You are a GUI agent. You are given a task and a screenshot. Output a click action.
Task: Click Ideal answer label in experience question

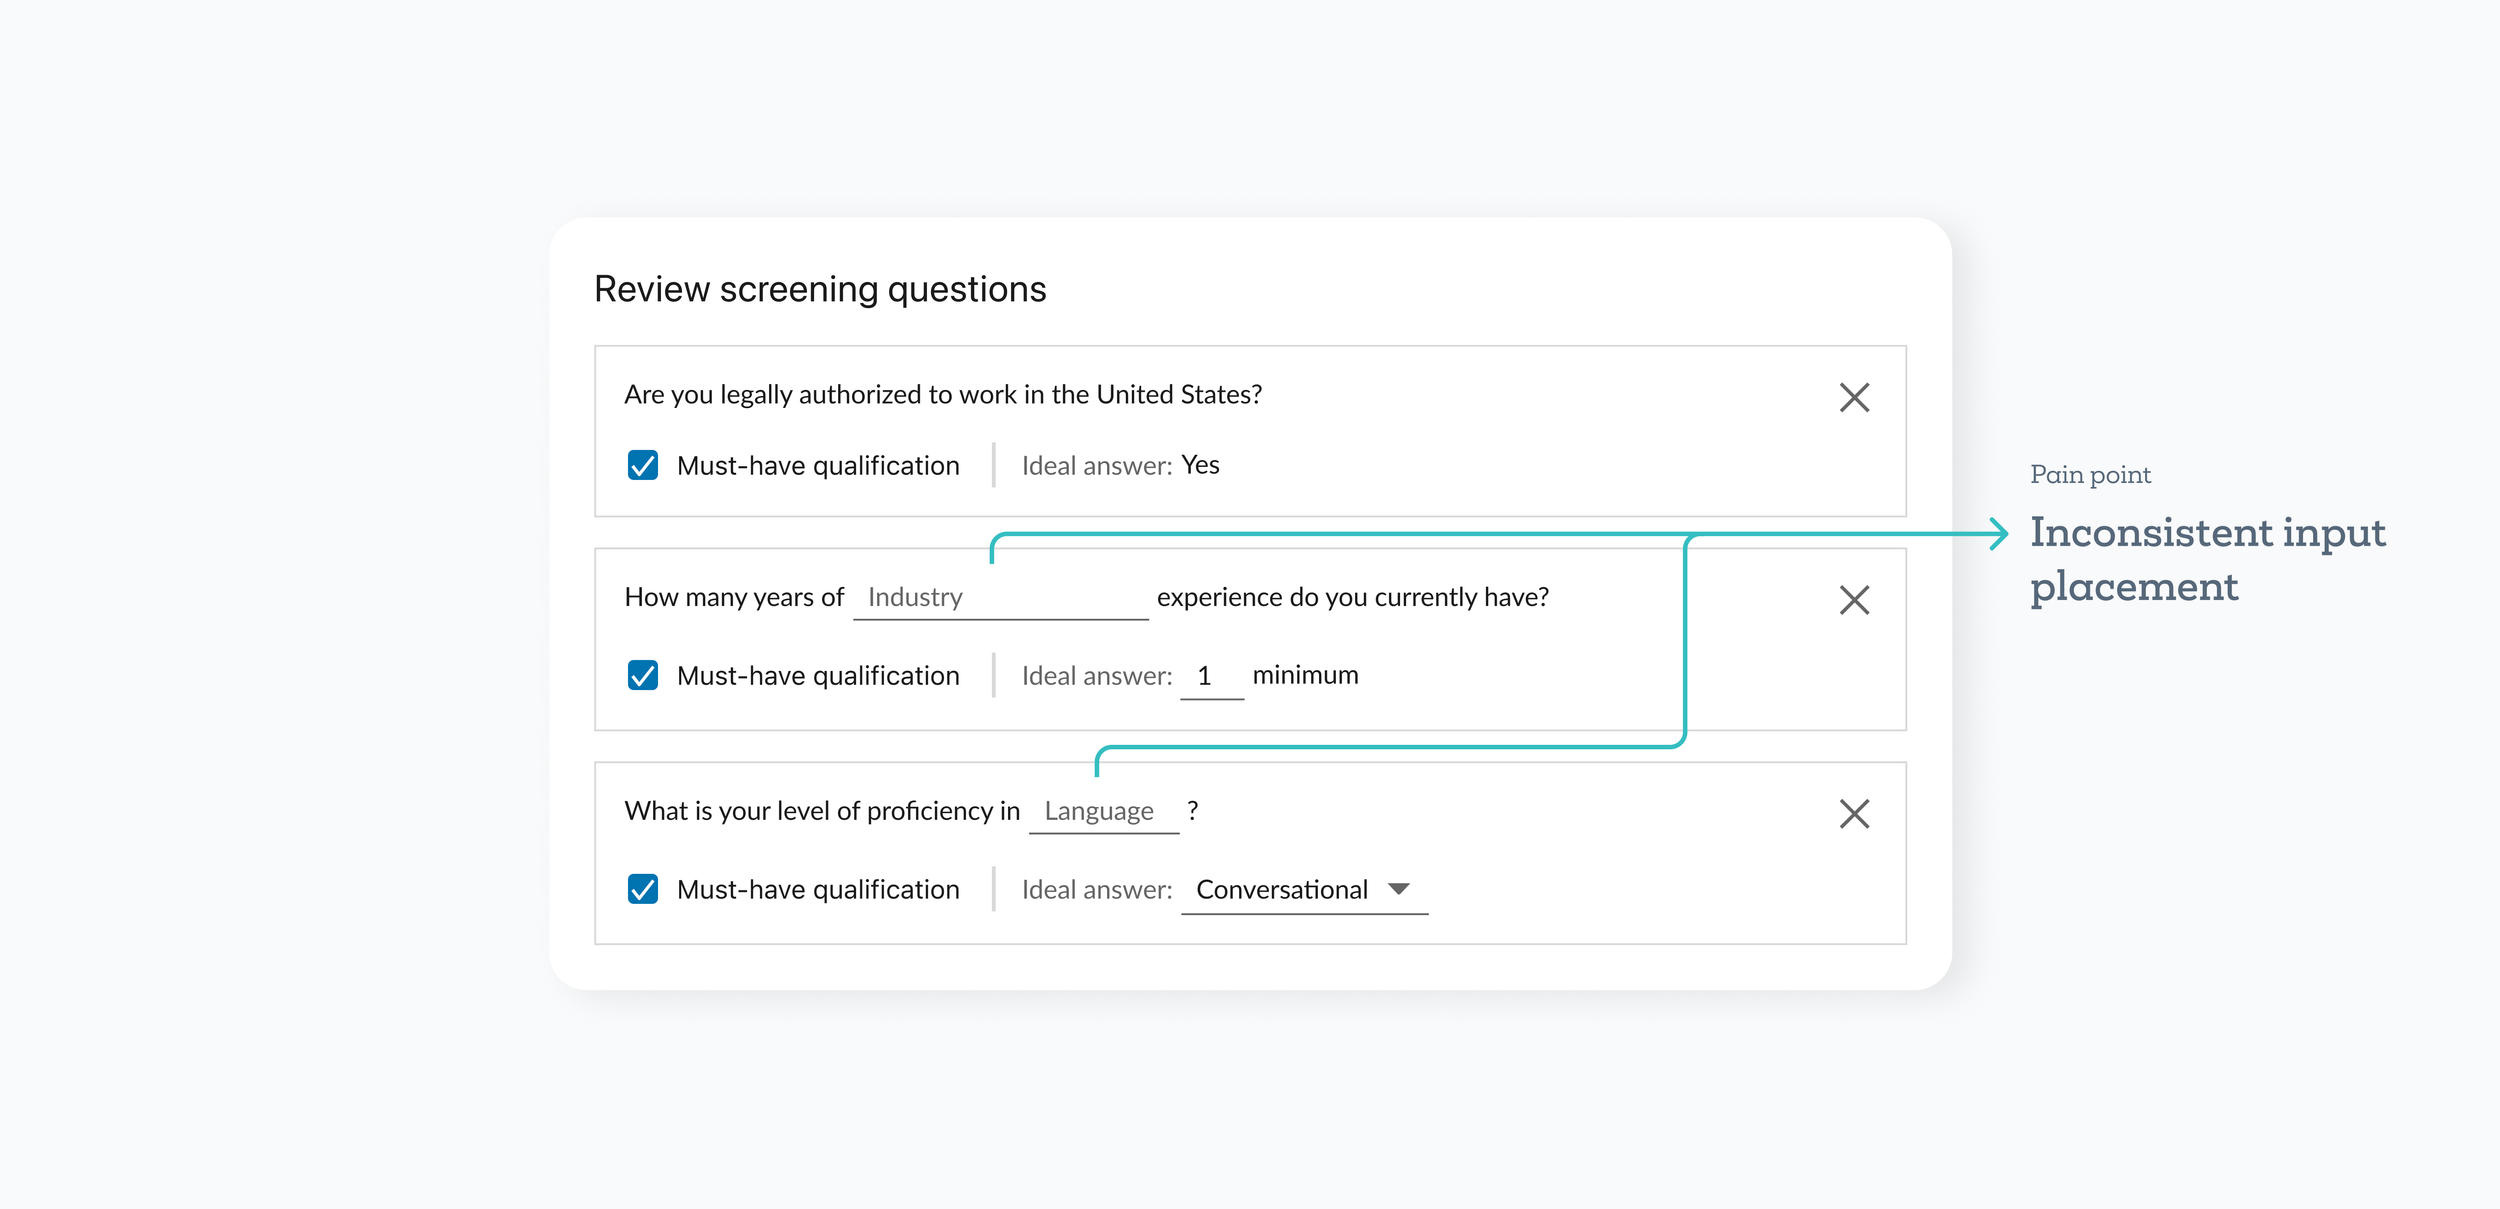1096,676
